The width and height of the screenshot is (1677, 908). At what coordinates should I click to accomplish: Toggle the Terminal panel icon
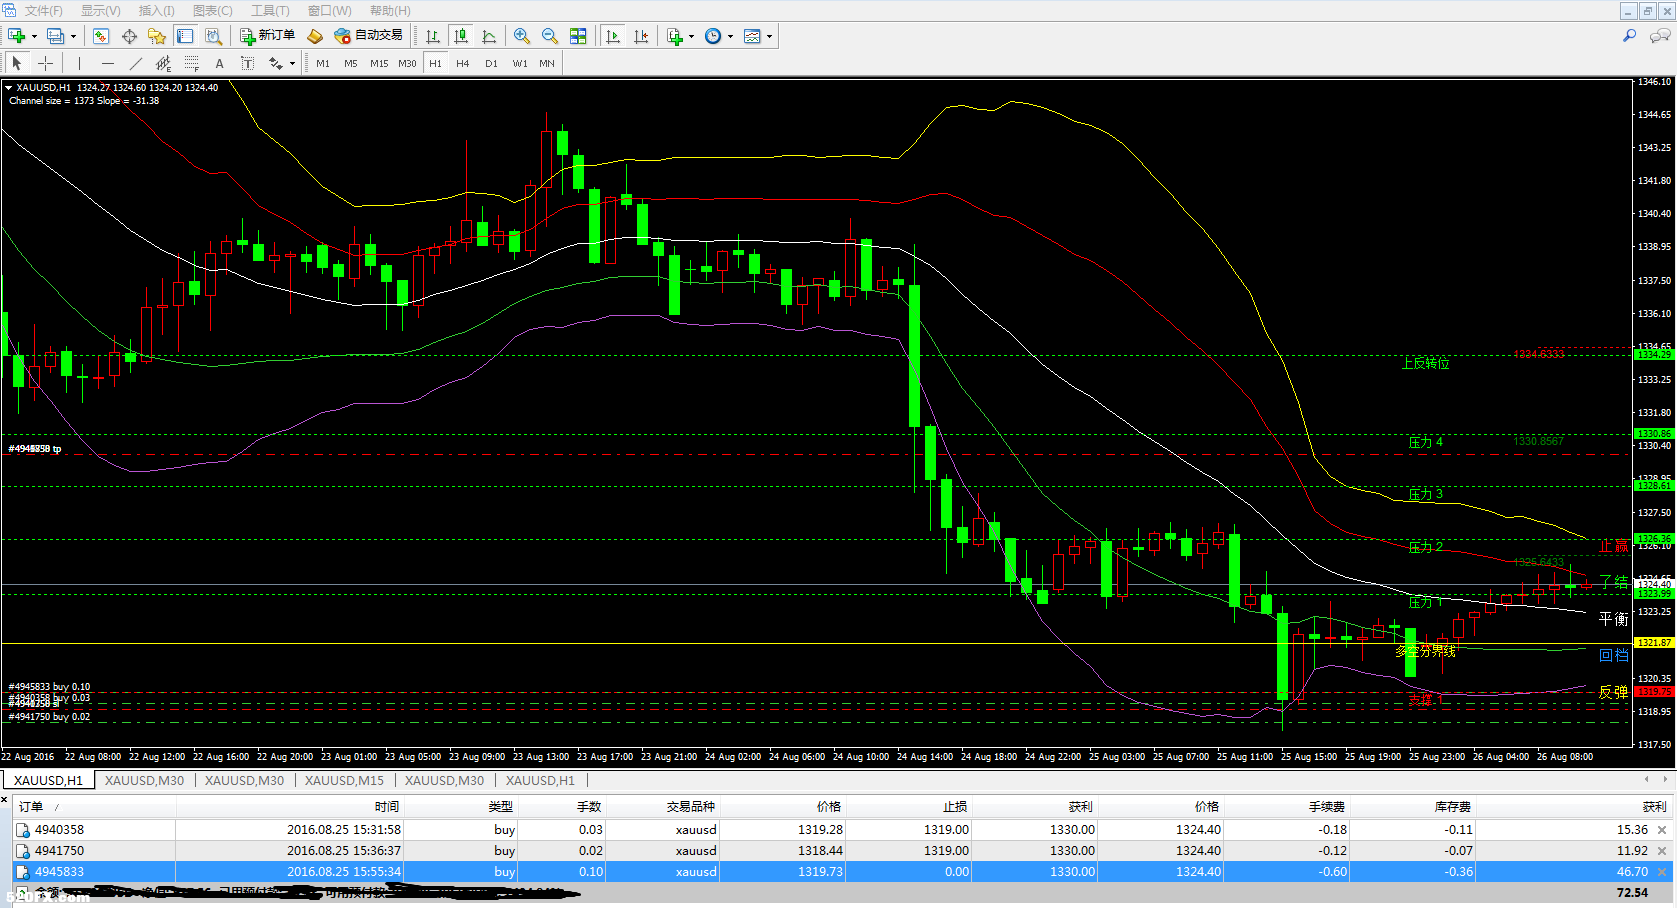(185, 36)
